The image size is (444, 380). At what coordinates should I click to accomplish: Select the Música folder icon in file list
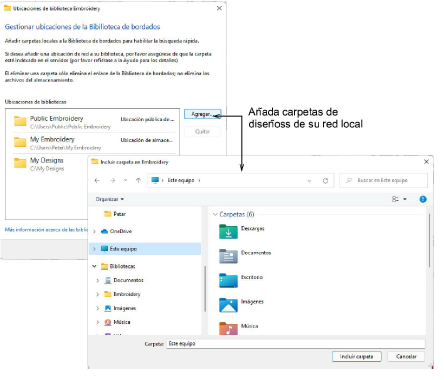[228, 328]
